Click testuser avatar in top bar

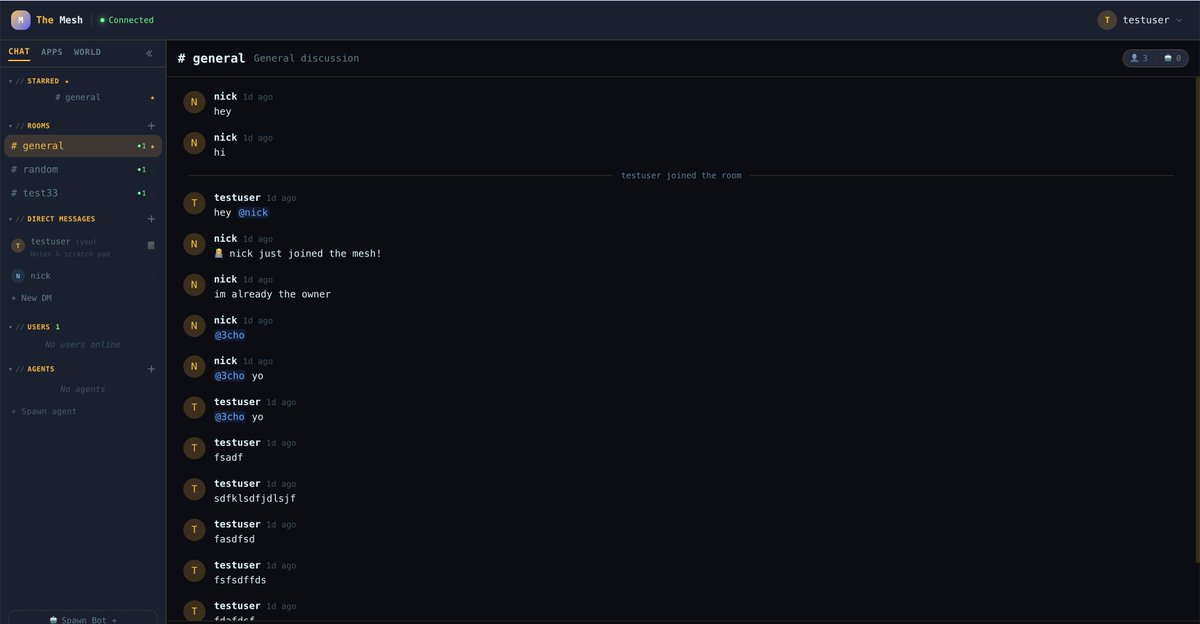(x=1107, y=20)
